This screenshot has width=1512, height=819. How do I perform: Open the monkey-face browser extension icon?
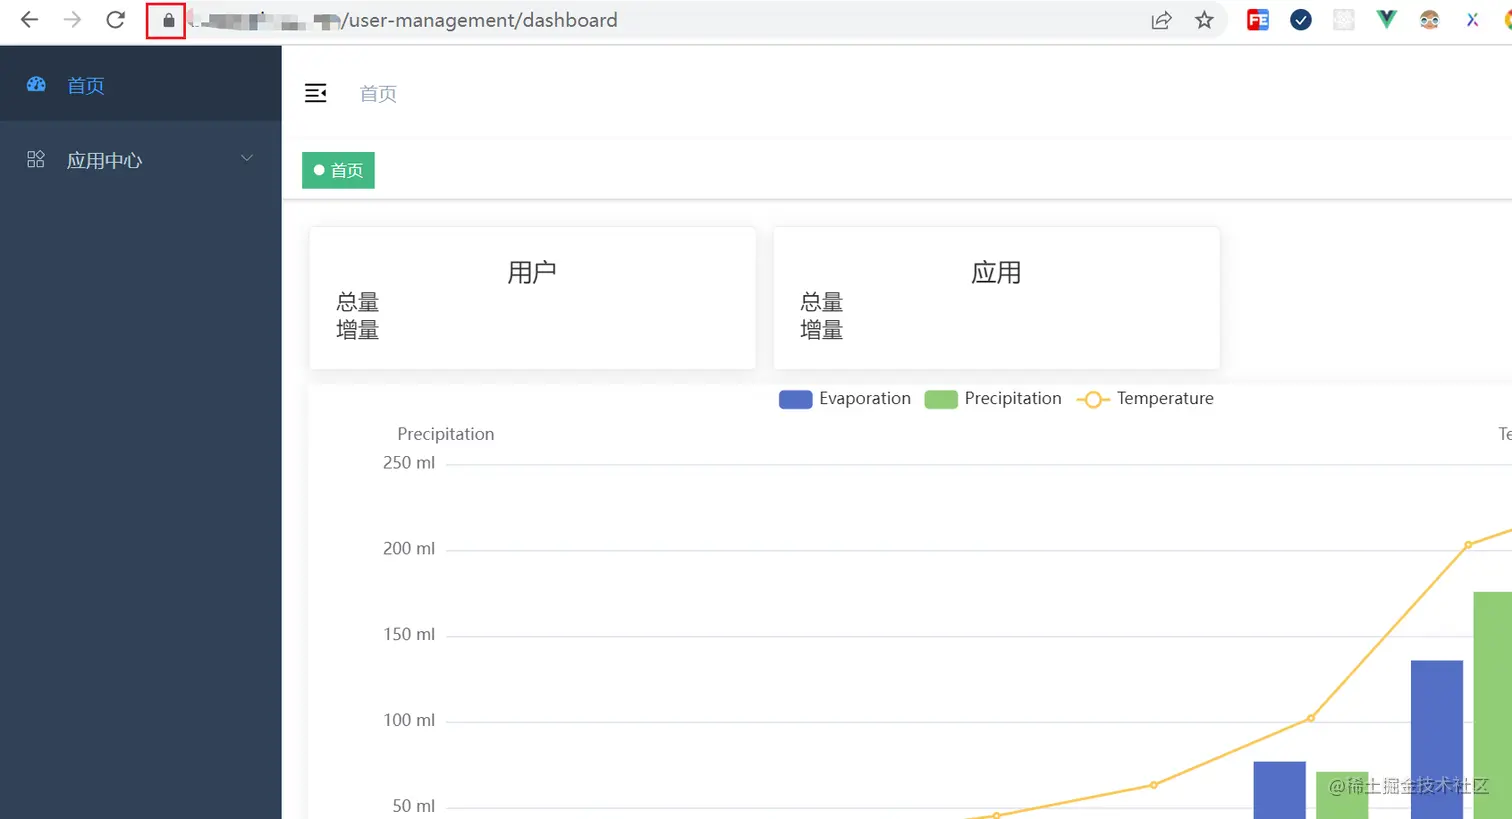1429,19
